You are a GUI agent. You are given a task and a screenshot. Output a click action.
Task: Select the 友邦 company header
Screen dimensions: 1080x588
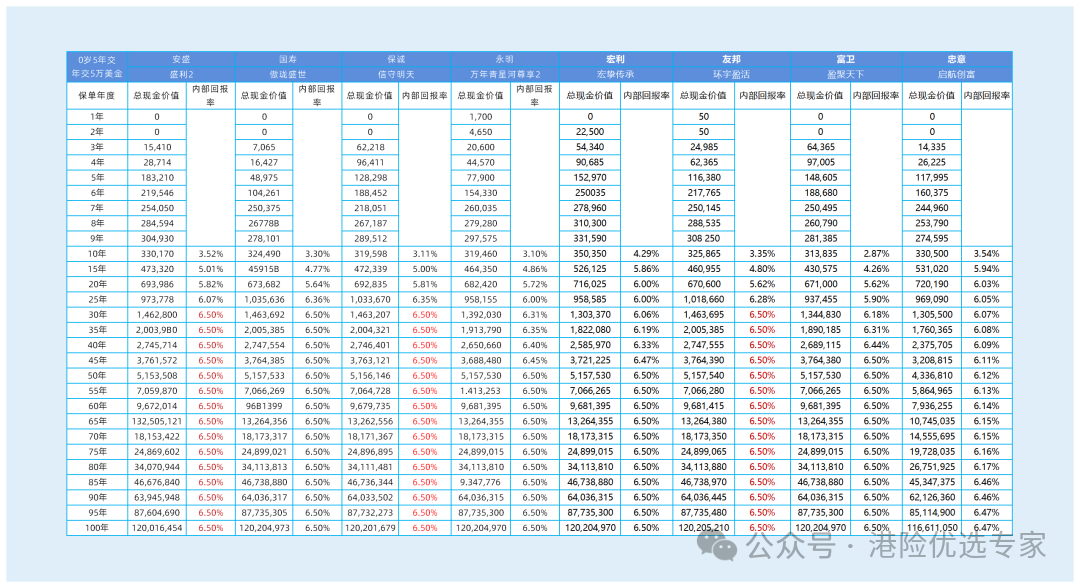tap(731, 60)
